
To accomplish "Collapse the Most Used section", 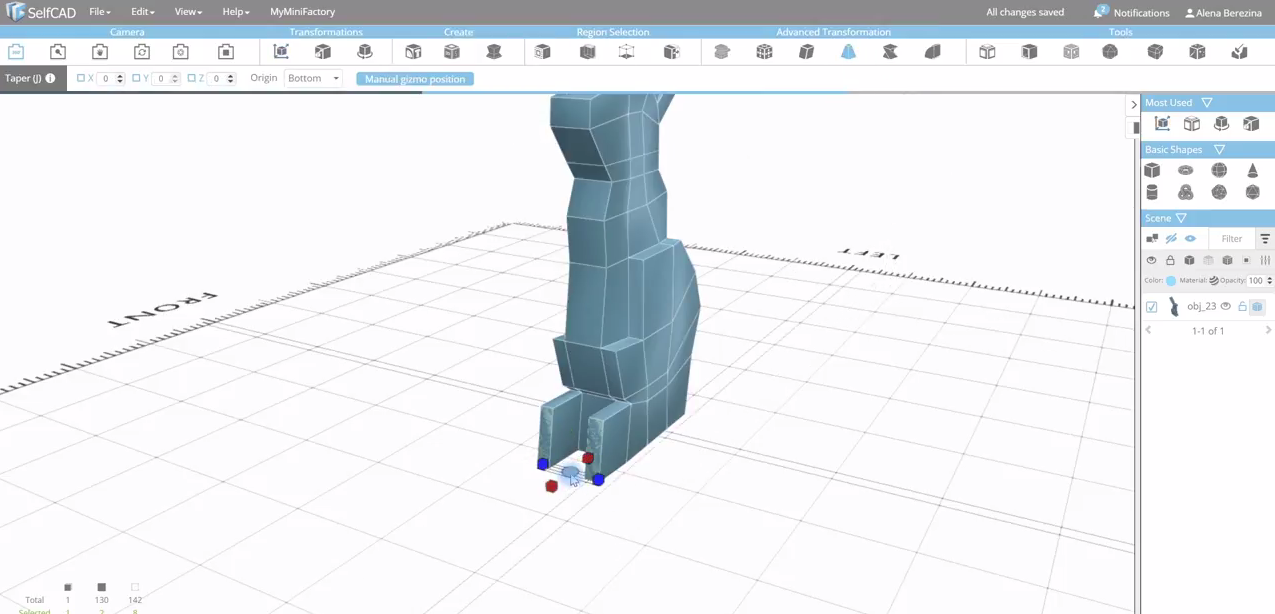I will tap(1207, 103).
